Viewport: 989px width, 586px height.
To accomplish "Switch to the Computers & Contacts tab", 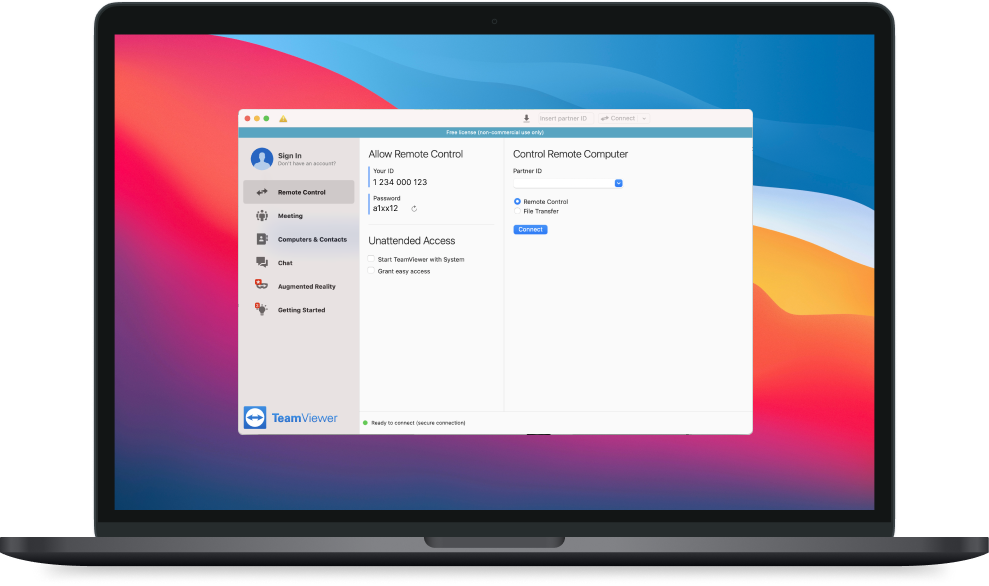I will pyautogui.click(x=299, y=239).
